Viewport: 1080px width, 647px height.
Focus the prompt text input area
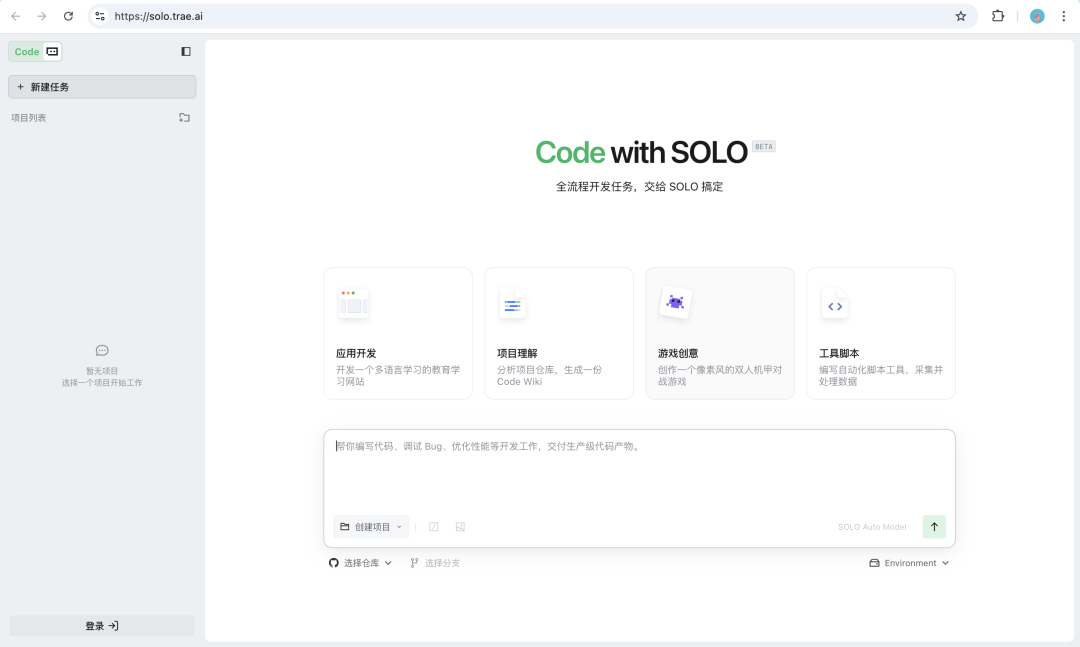pos(639,472)
